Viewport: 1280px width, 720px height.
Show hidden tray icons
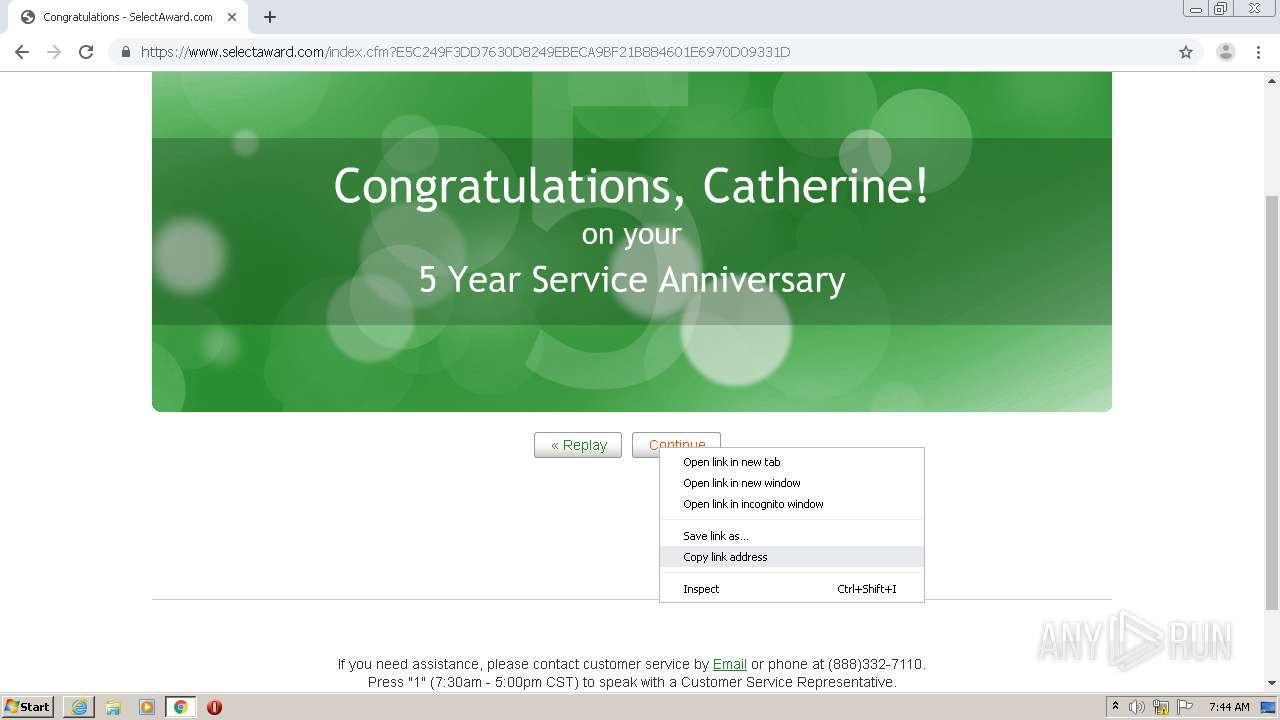[x=1116, y=707]
